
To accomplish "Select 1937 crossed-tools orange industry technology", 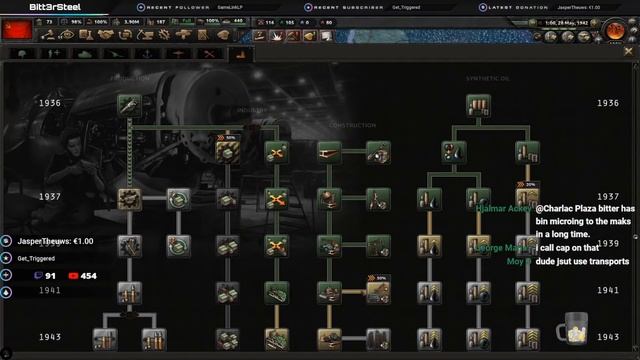I will point(276,199).
